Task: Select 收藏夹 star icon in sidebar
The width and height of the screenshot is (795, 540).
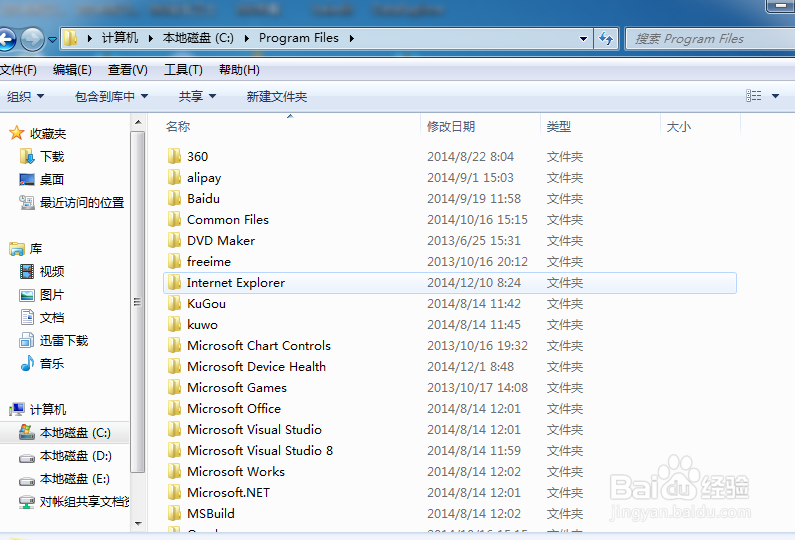Action: pos(17,133)
